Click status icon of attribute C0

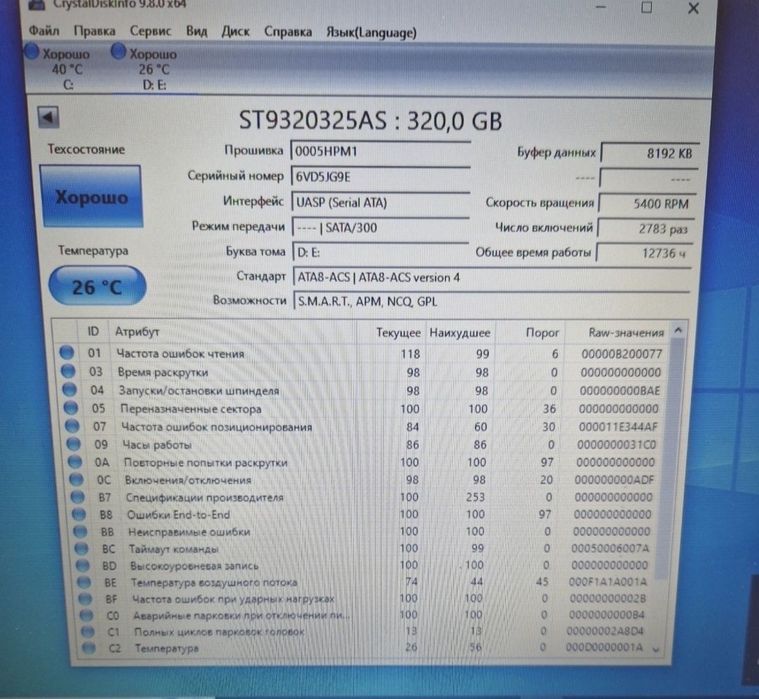86,615
